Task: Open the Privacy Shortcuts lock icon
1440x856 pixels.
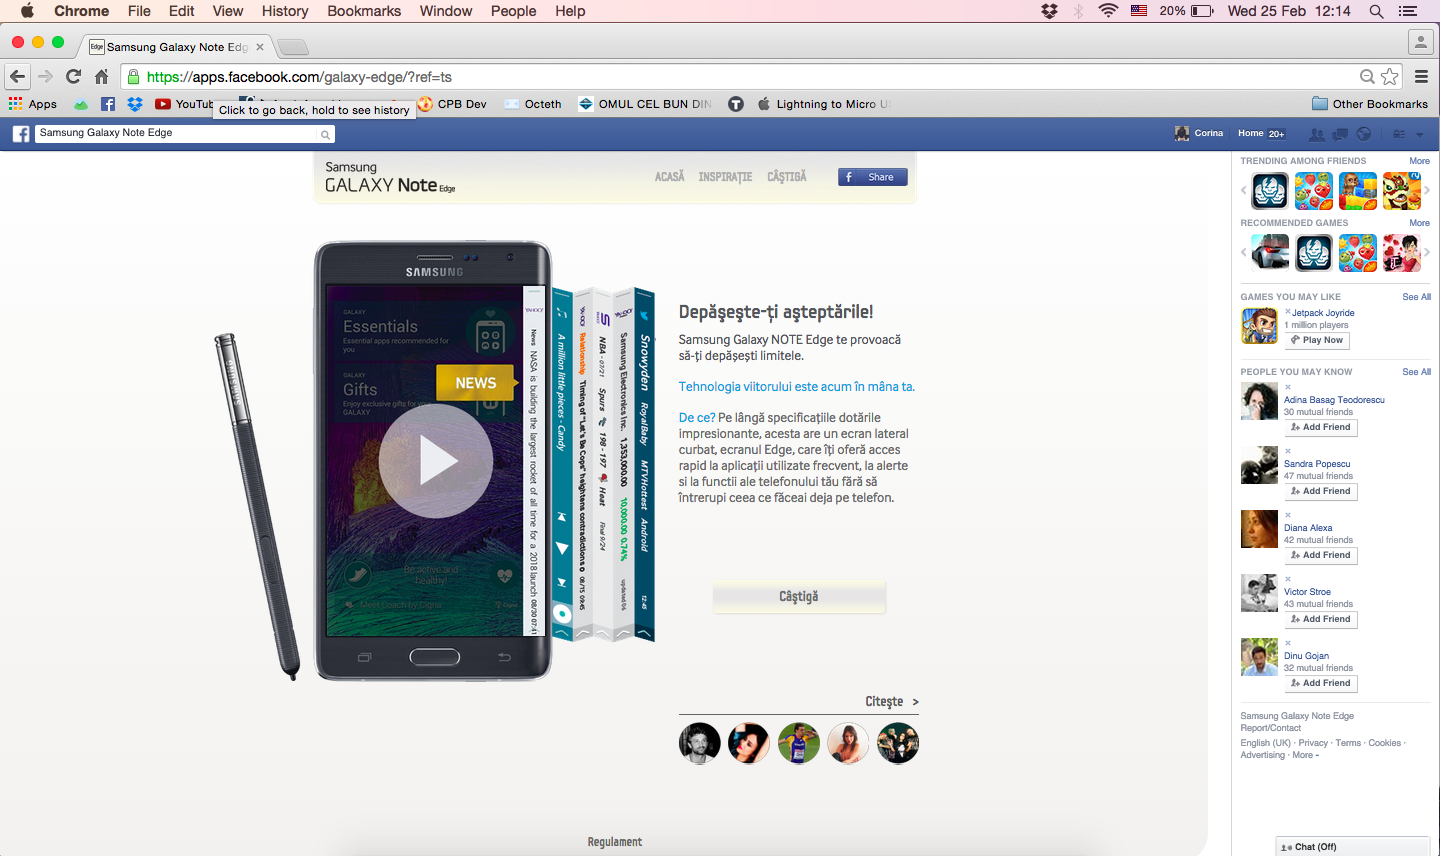Action: [x=1399, y=134]
